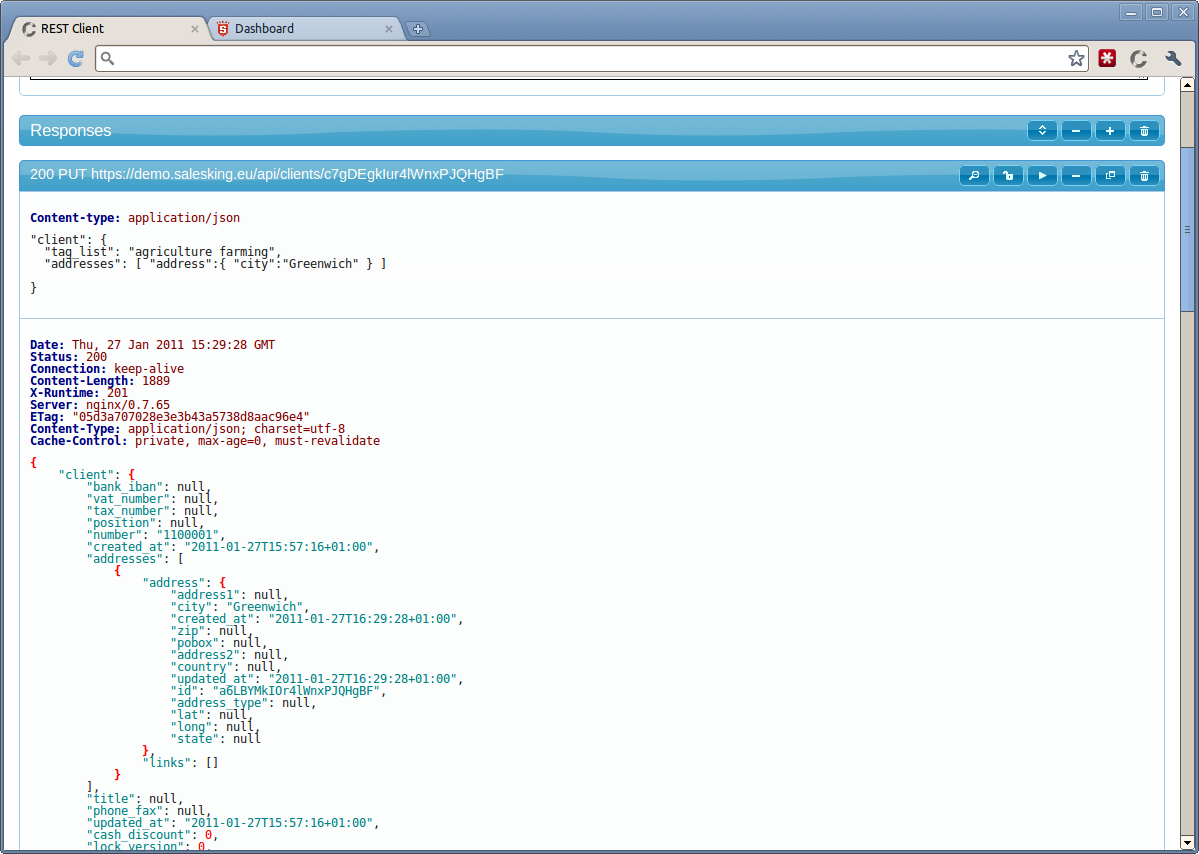Image resolution: width=1199 pixels, height=854 pixels.
Task: Bookmark this page with the star icon
Action: pos(1076,58)
